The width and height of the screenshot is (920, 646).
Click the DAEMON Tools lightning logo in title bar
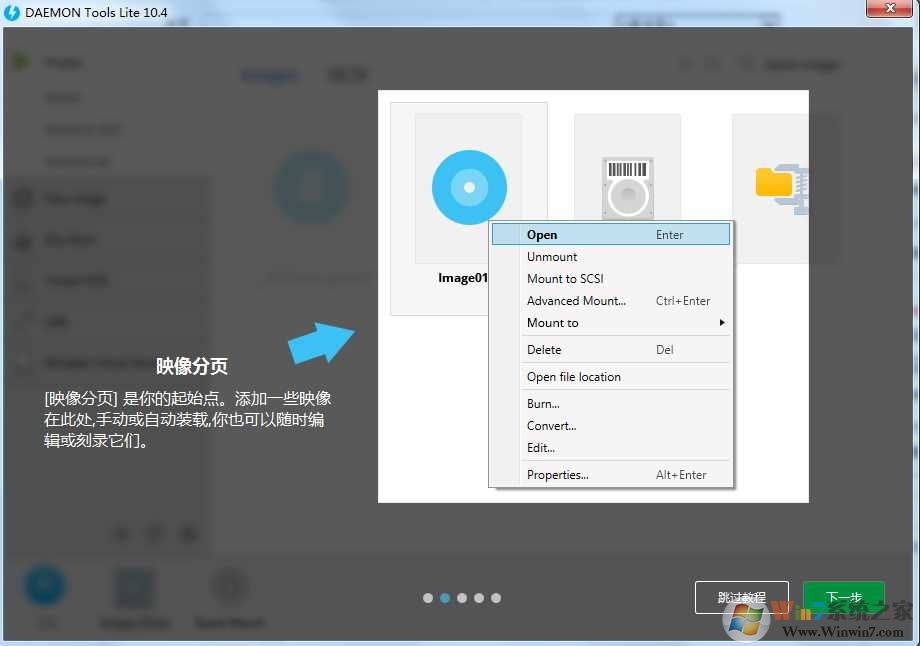pyautogui.click(x=13, y=13)
